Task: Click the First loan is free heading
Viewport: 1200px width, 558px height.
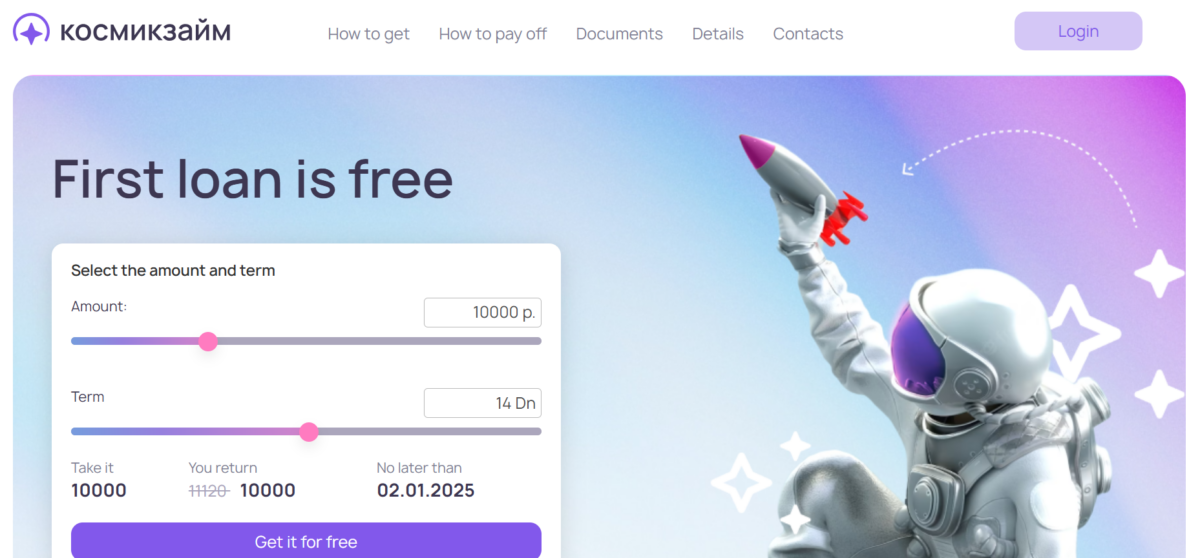Action: (x=253, y=179)
